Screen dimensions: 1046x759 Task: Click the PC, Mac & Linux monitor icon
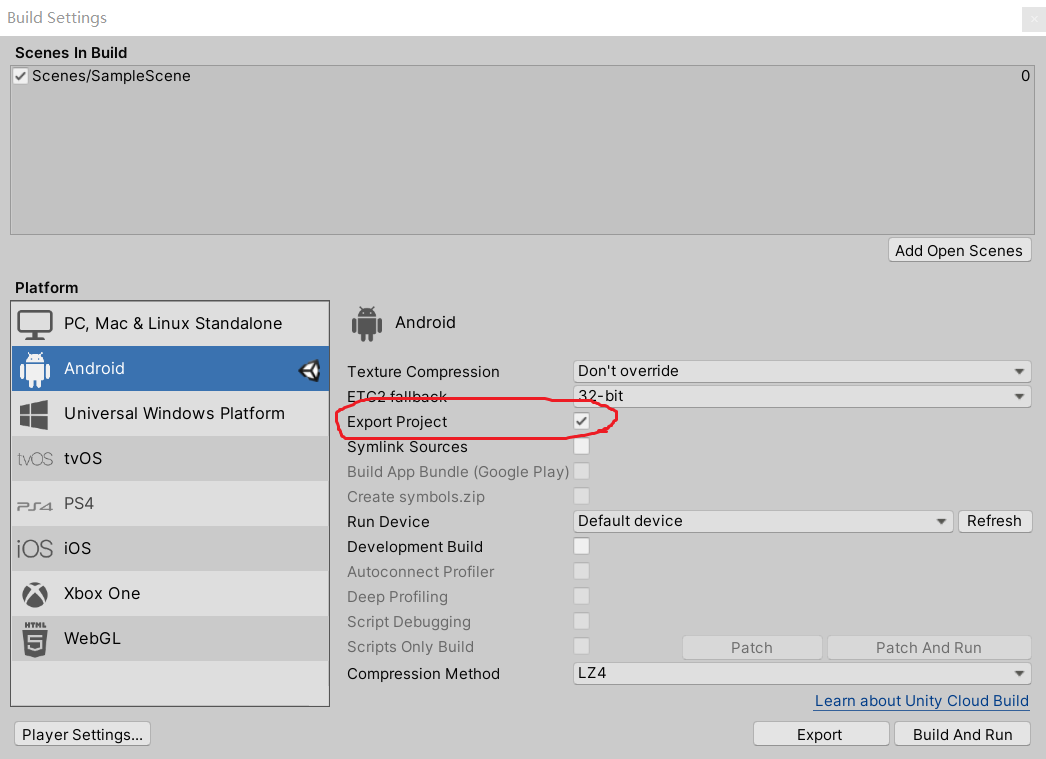coord(35,325)
